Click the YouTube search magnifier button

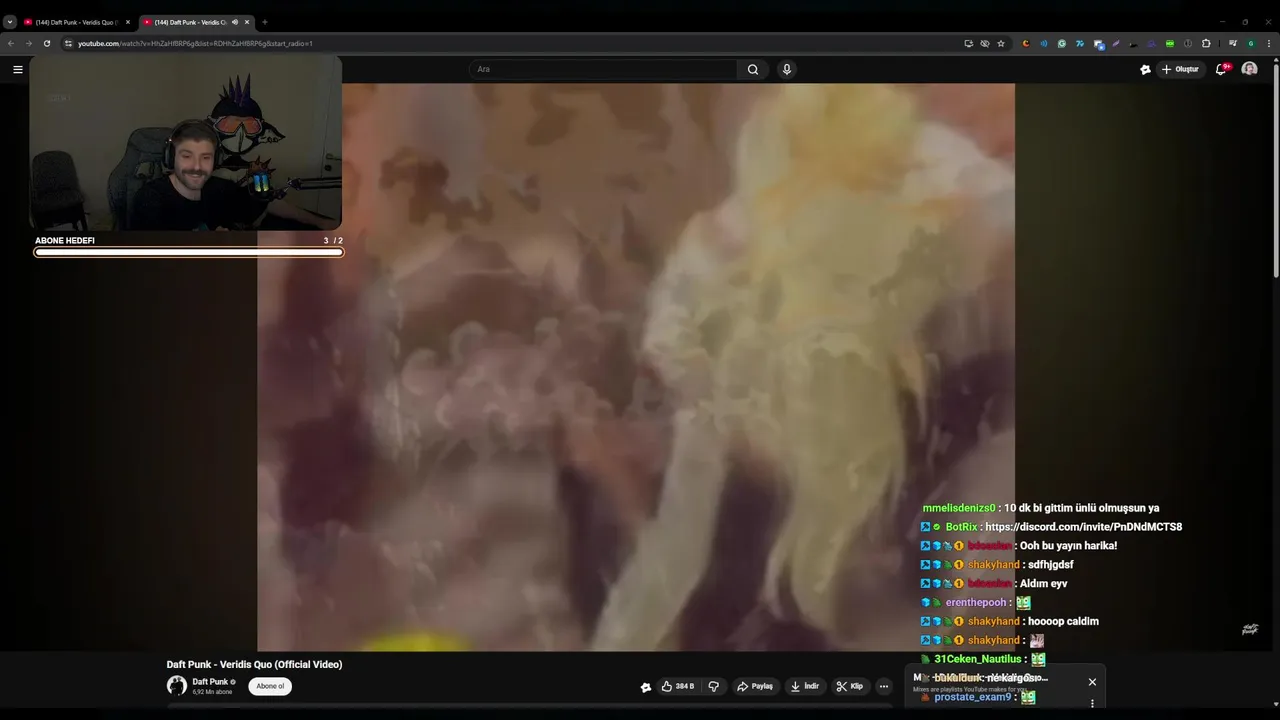(753, 69)
